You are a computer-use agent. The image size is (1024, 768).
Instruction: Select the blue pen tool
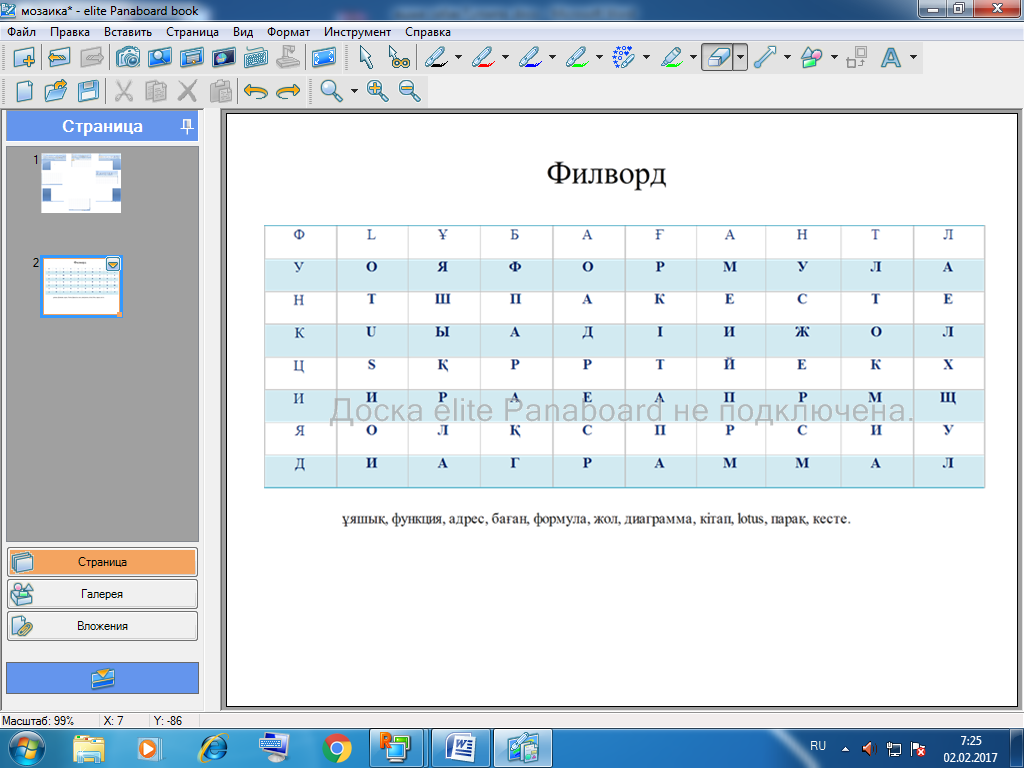click(x=530, y=58)
